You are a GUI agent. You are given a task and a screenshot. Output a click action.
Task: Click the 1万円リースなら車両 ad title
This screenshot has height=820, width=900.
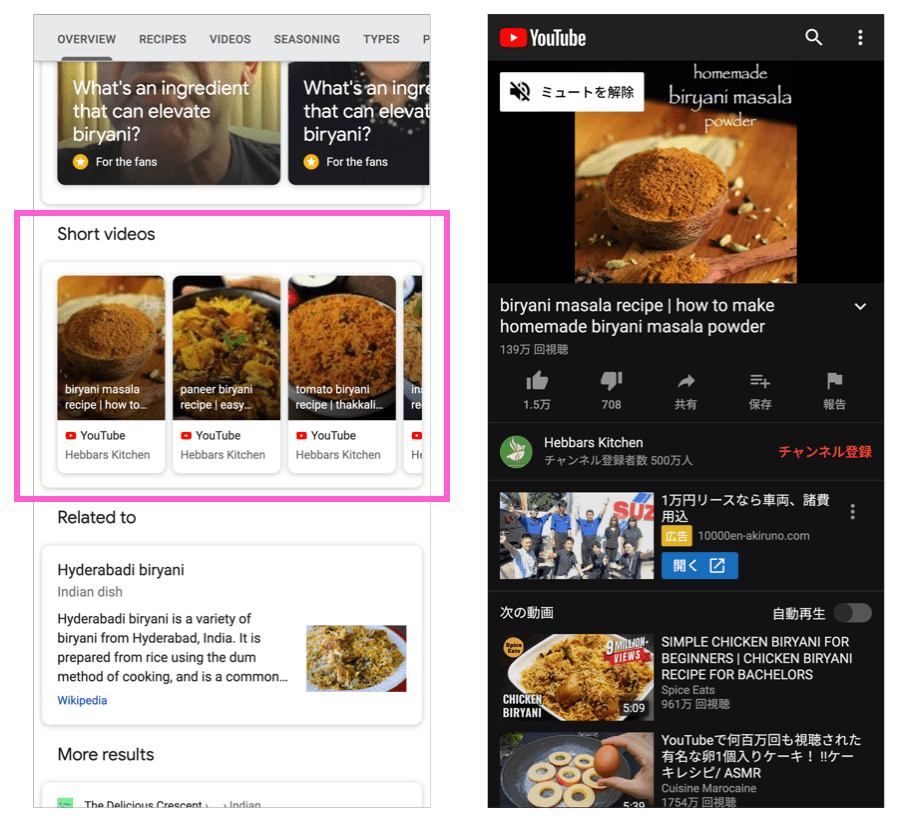(745, 508)
